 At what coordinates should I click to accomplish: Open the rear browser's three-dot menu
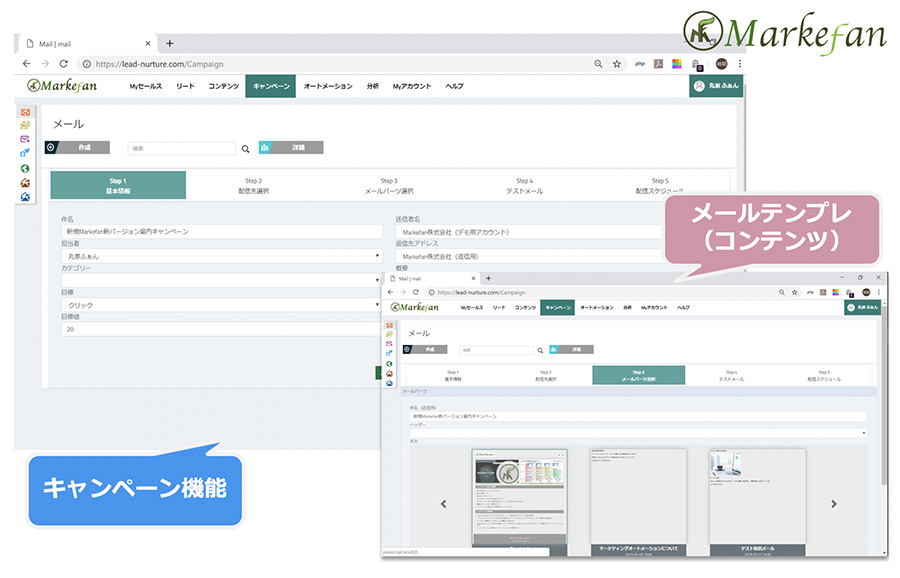click(740, 64)
